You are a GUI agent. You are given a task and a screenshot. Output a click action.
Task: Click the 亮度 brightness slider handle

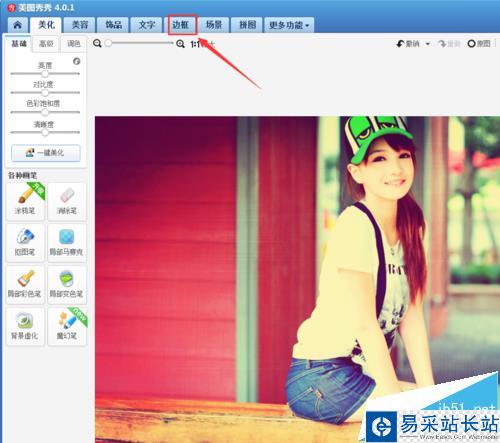pos(45,74)
